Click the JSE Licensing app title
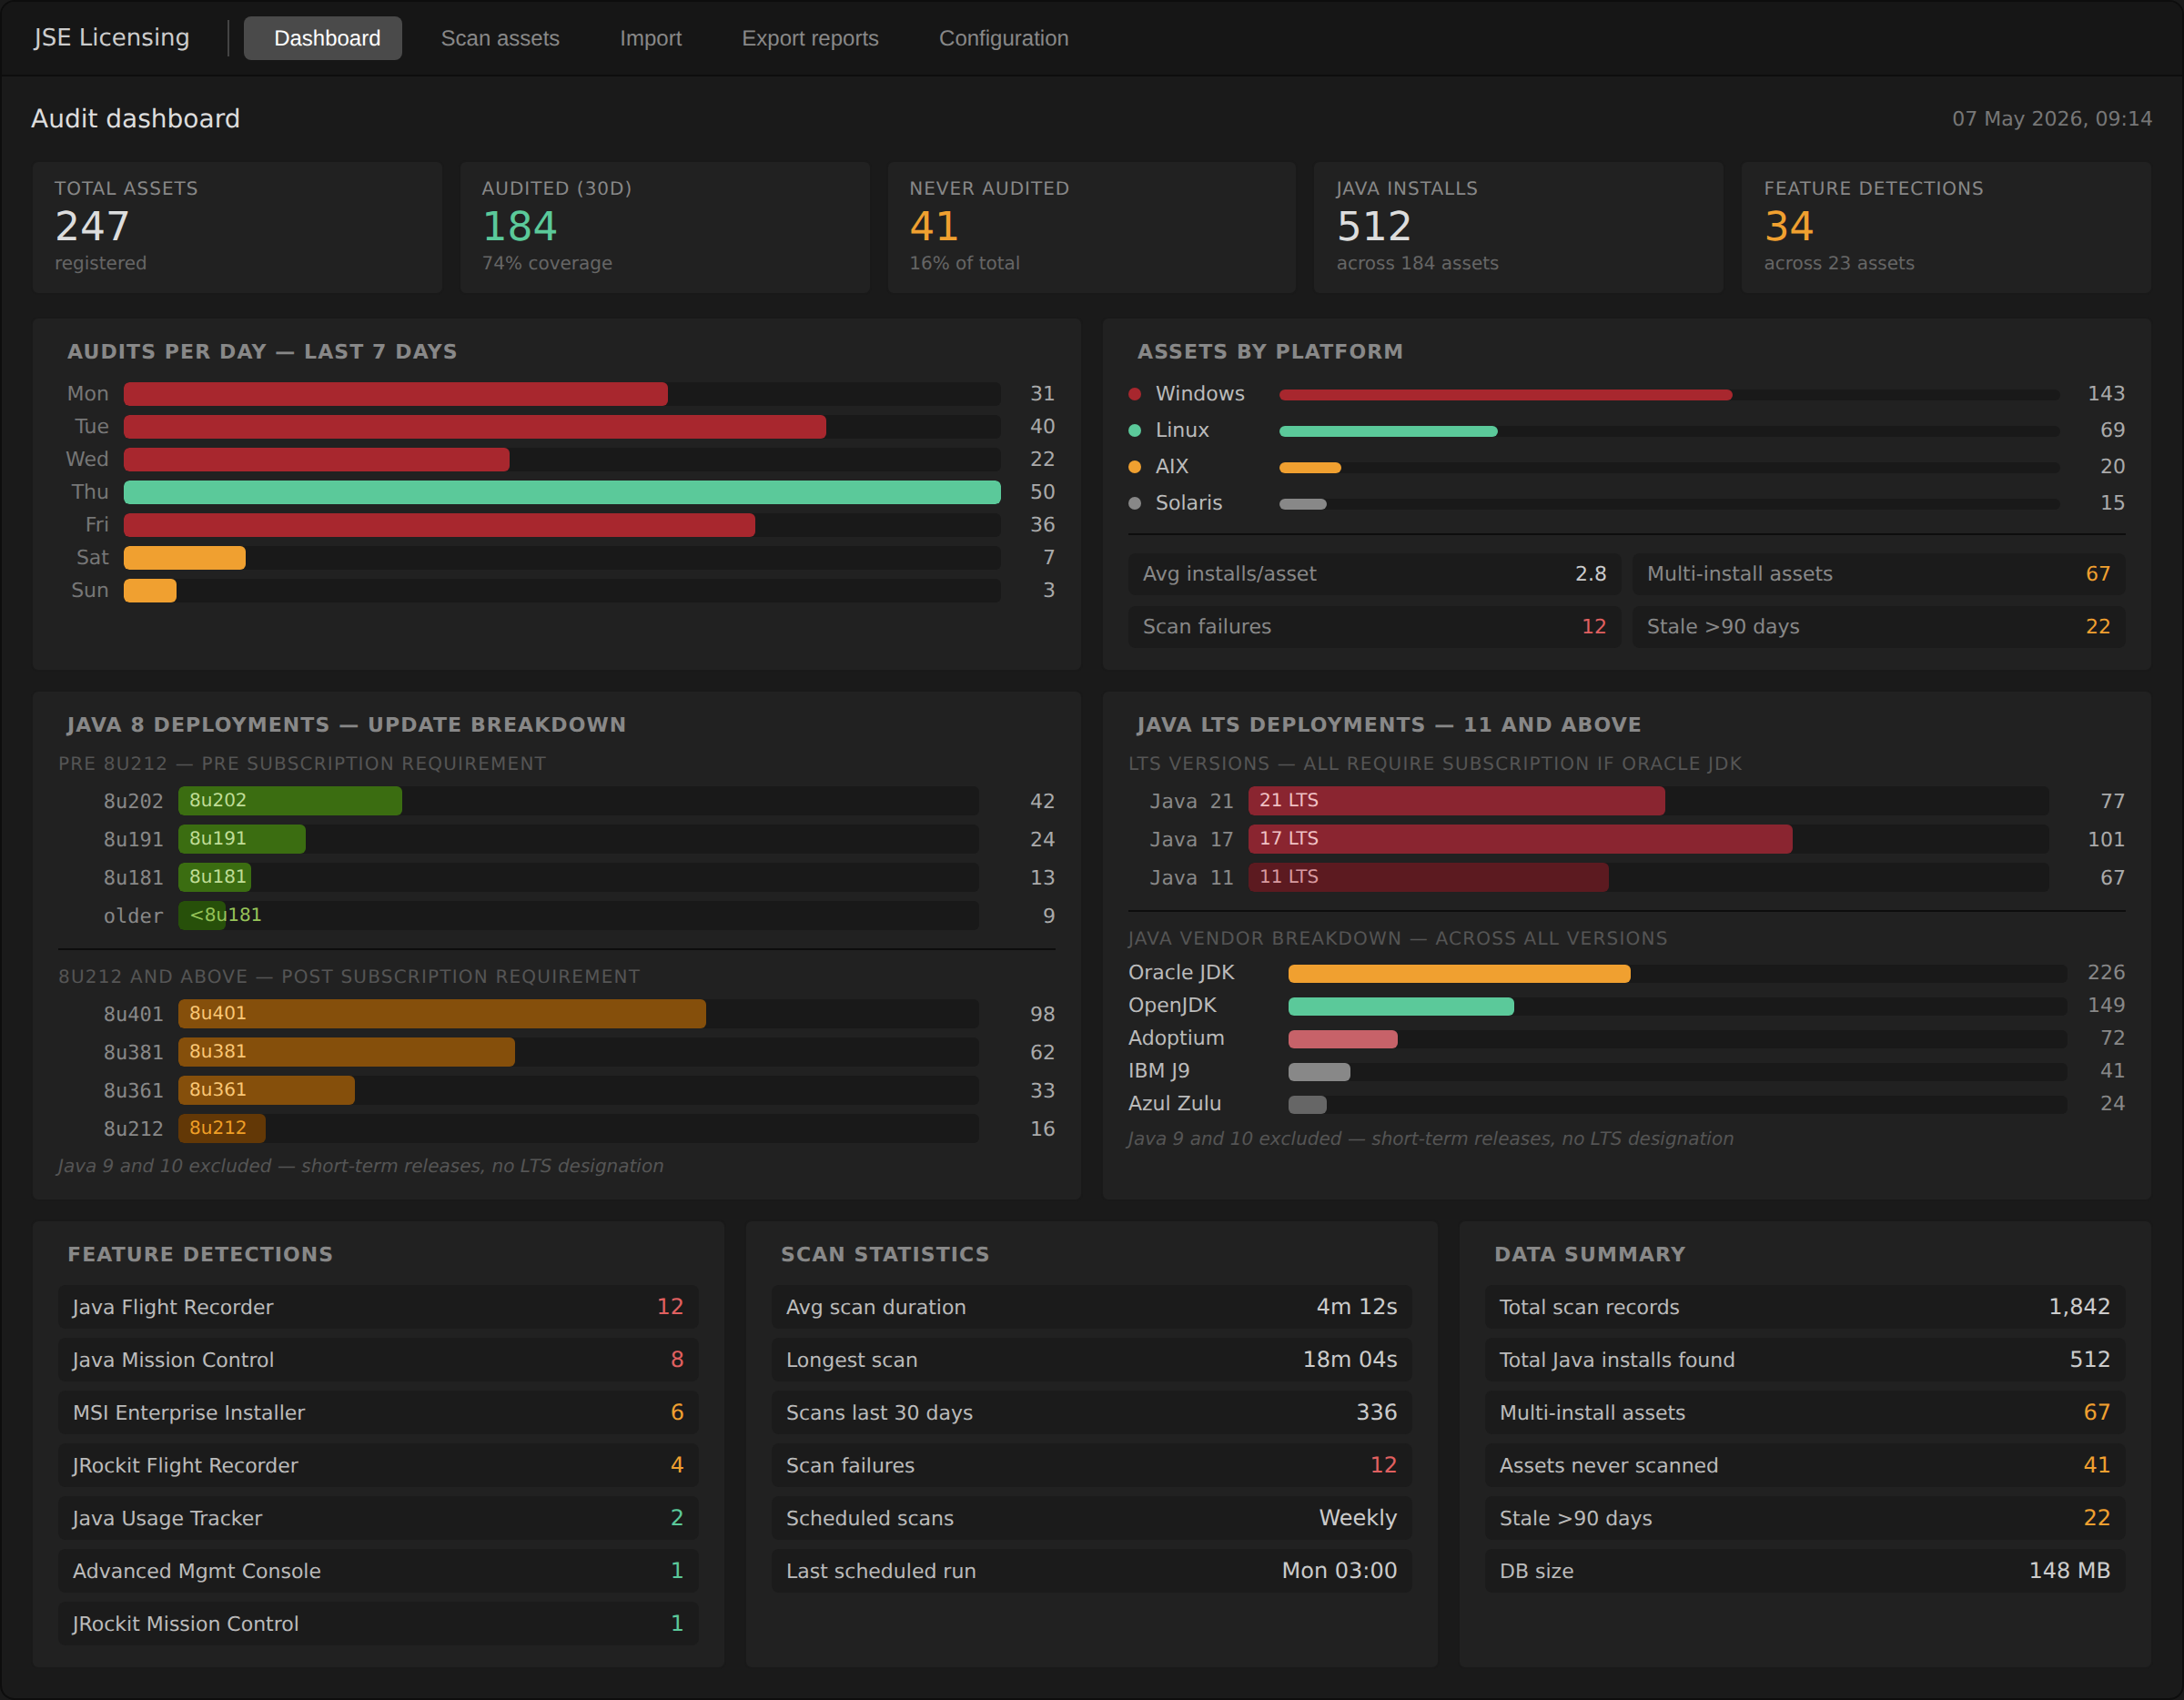 [x=111, y=37]
